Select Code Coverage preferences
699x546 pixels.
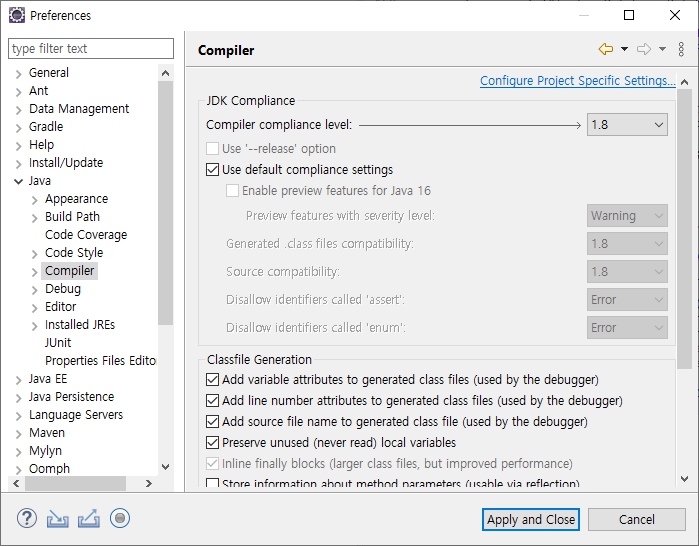tap(86, 235)
